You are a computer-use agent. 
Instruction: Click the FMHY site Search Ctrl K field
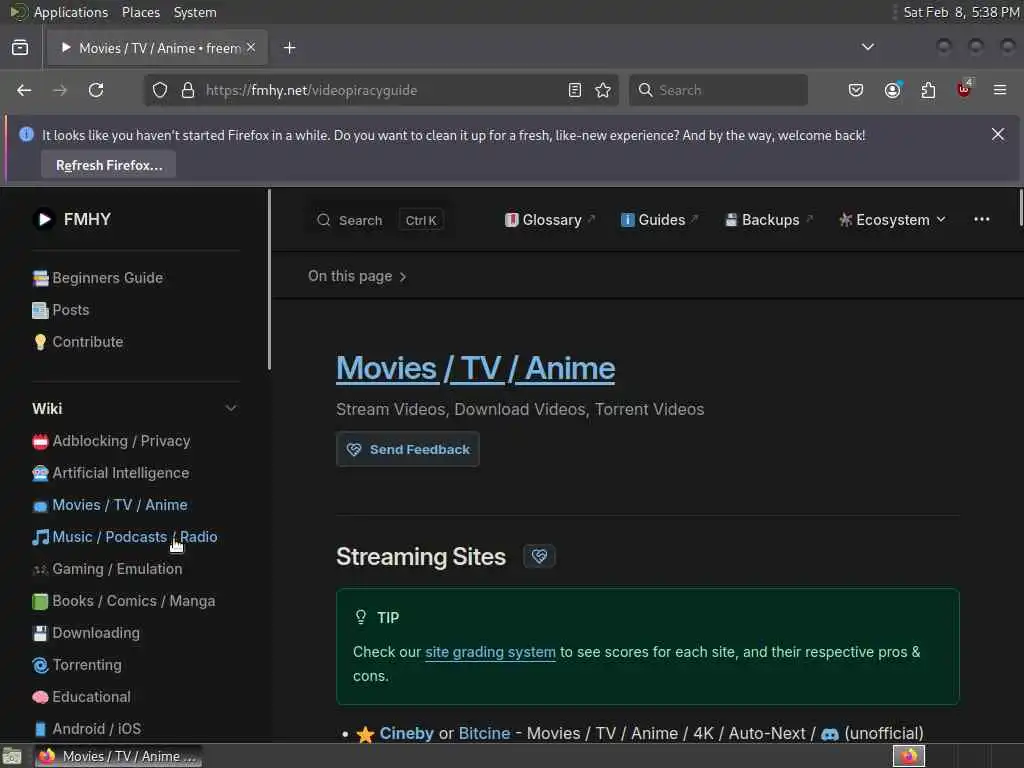[379, 220]
